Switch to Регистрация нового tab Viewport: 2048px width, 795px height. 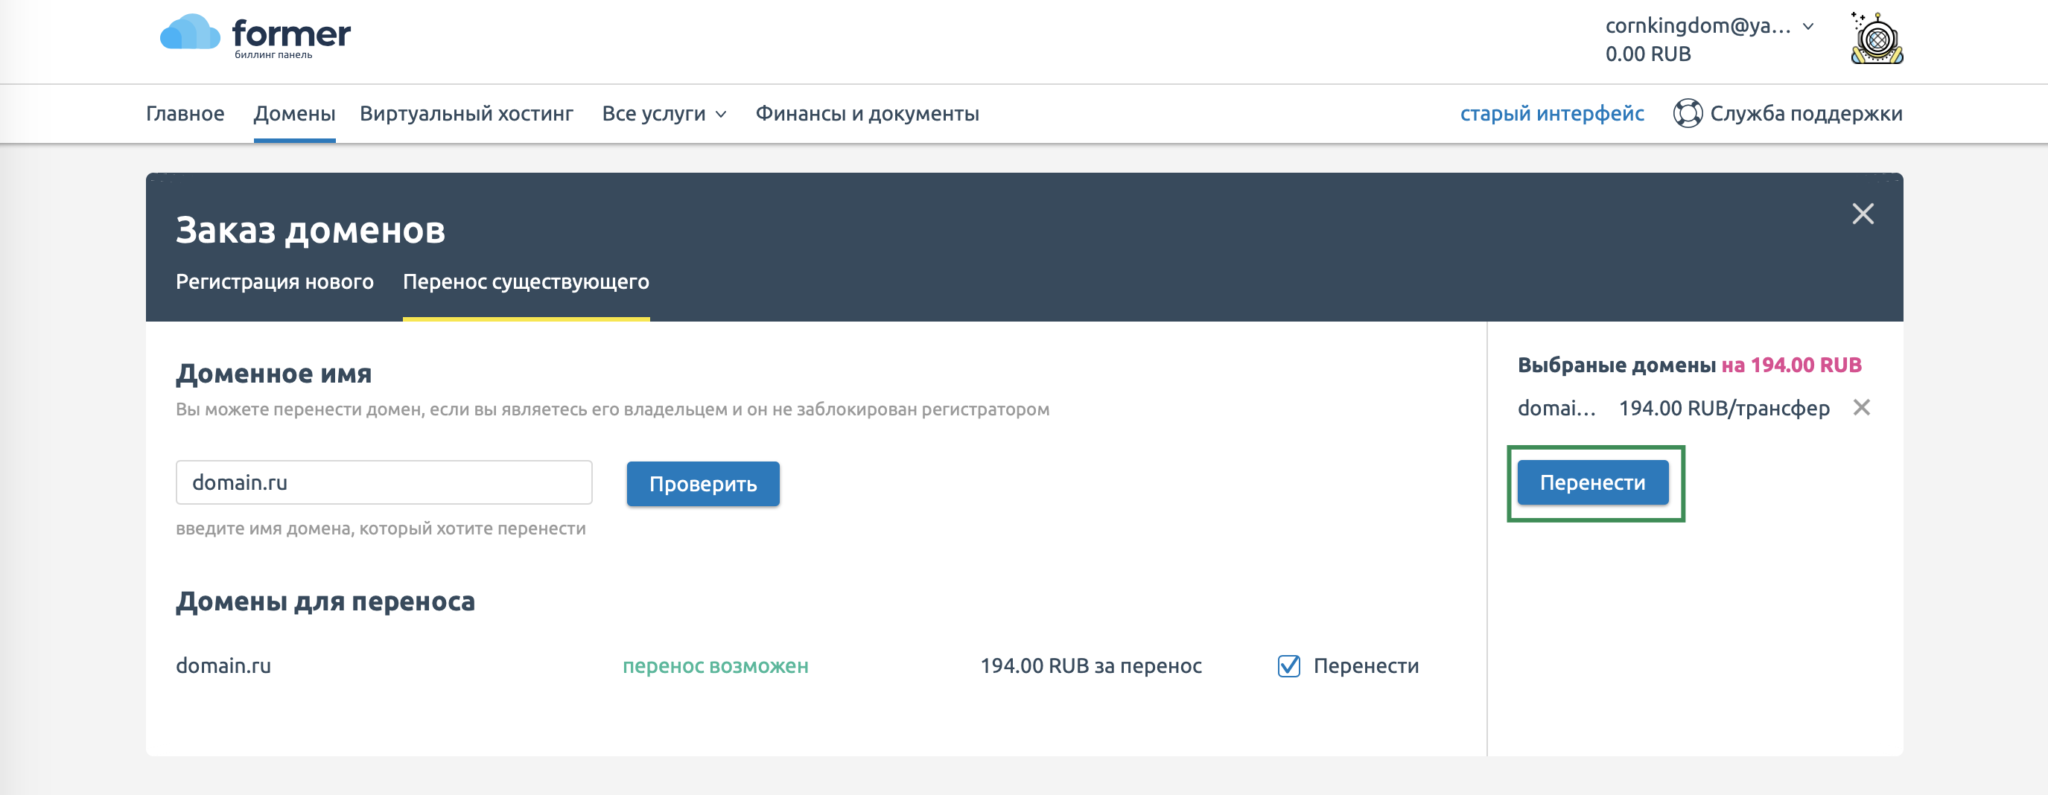pyautogui.click(x=275, y=282)
